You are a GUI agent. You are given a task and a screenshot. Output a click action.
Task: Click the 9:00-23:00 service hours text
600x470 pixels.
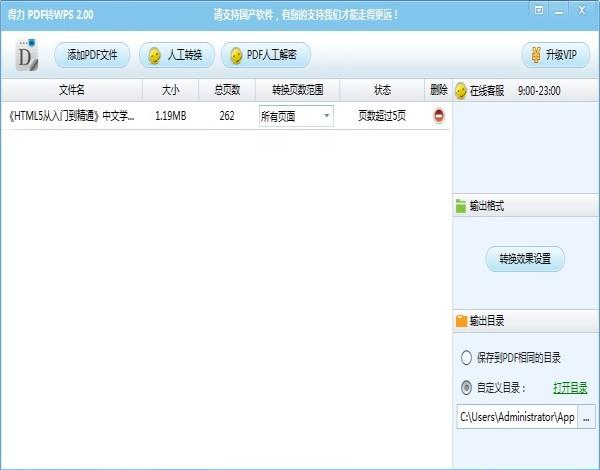[539, 91]
